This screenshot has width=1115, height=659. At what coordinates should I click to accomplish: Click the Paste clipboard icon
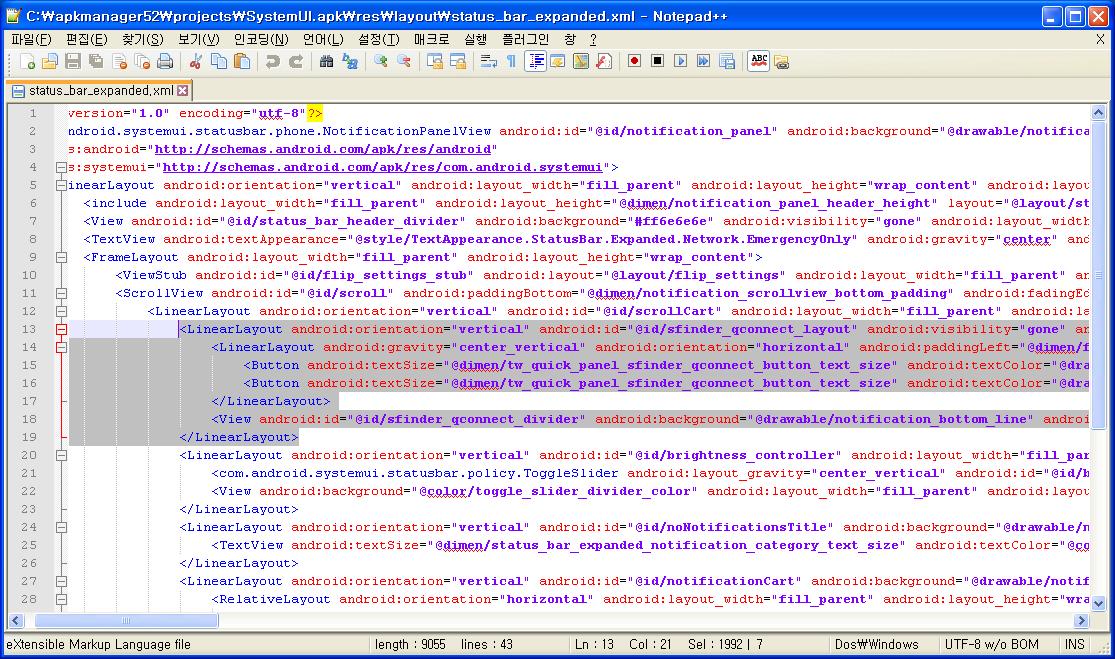(242, 61)
